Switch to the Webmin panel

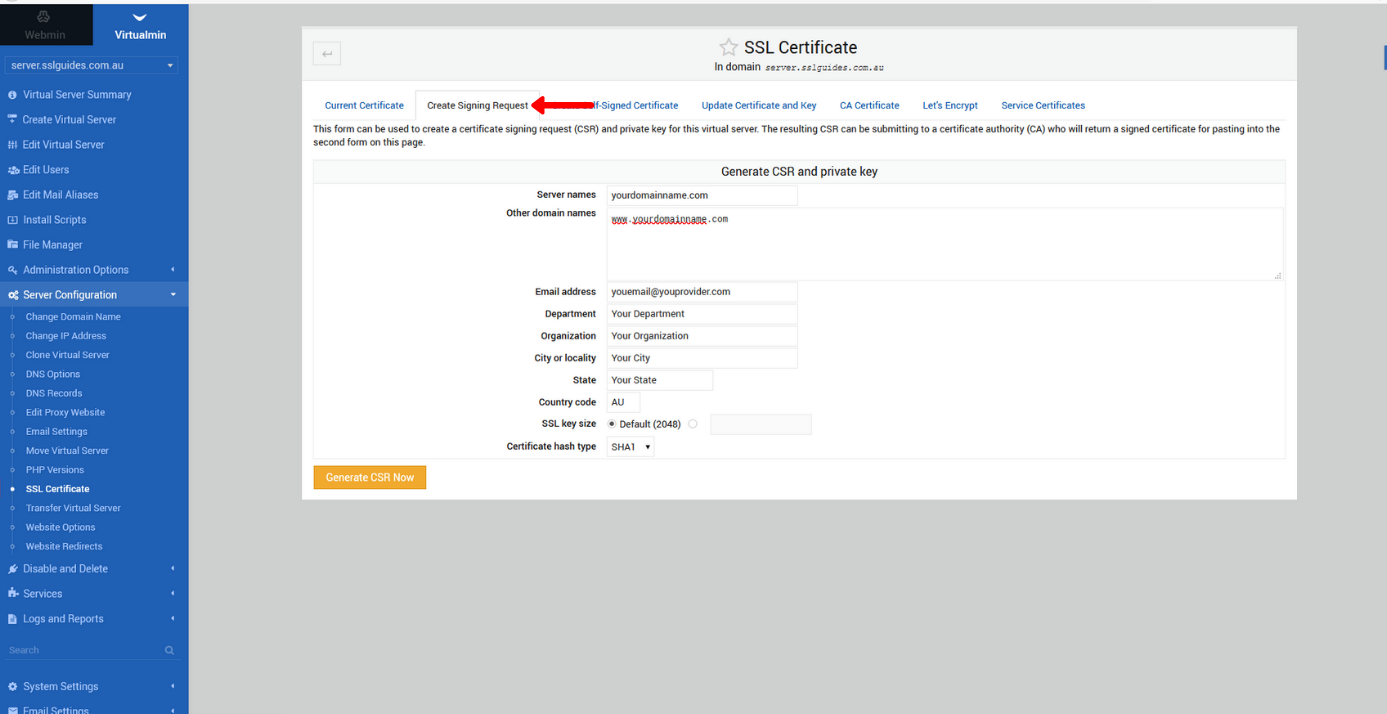point(46,22)
